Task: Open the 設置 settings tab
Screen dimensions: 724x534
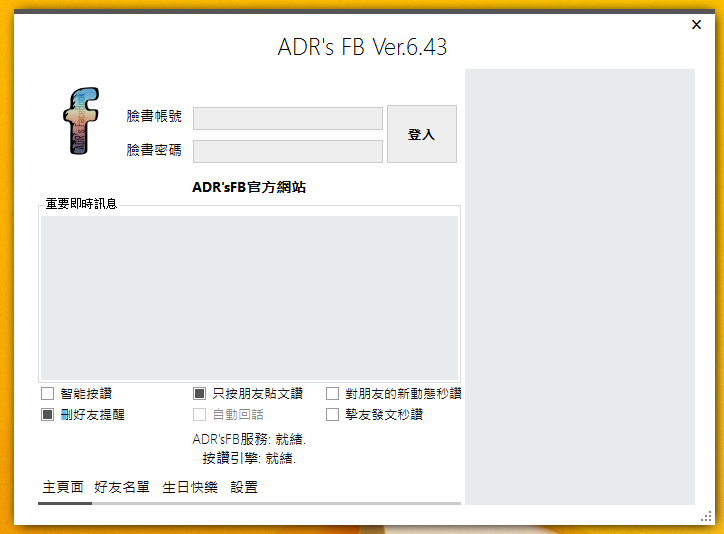Action: (x=244, y=487)
